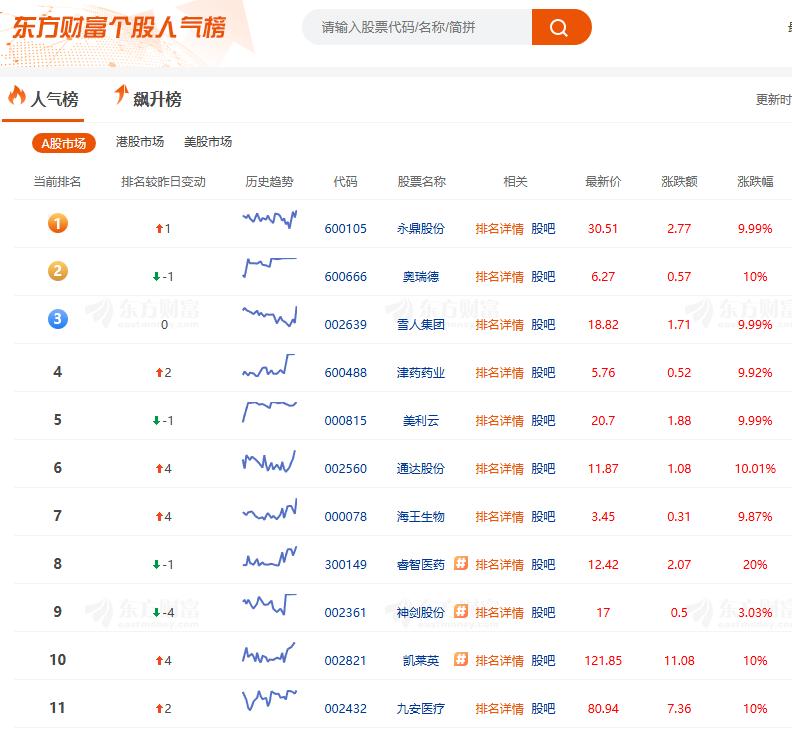Open the 通达股份 stock name link
Viewport: 792px width, 729px height.
point(421,469)
